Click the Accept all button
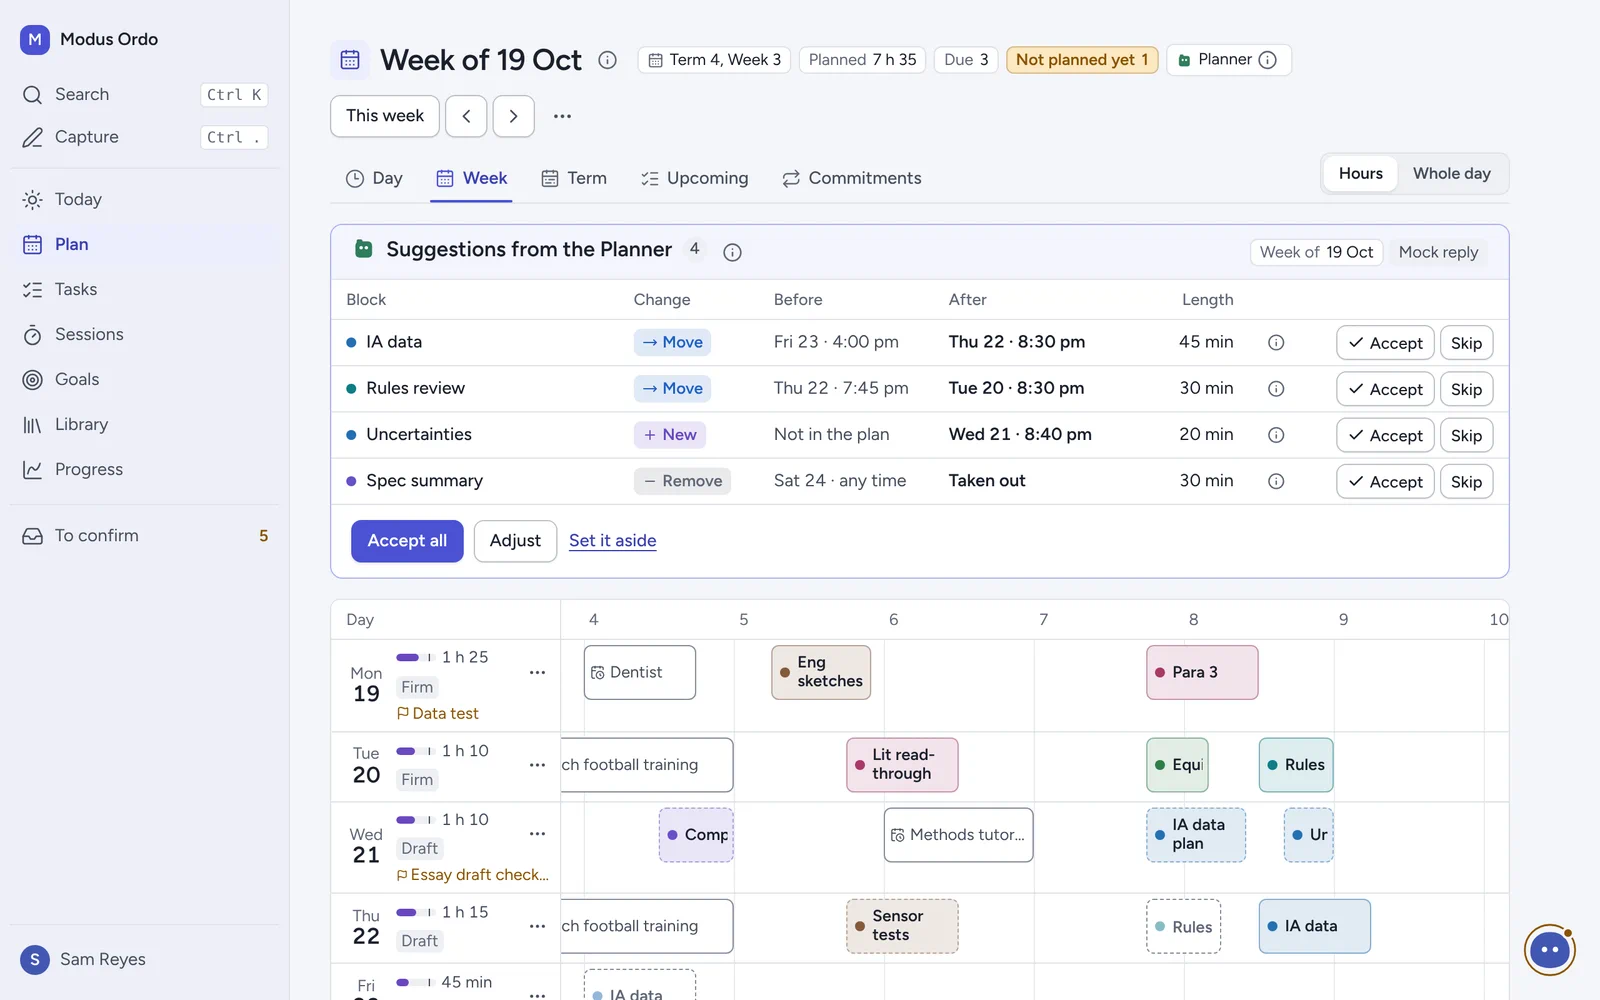The width and height of the screenshot is (1600, 1000). (x=407, y=541)
